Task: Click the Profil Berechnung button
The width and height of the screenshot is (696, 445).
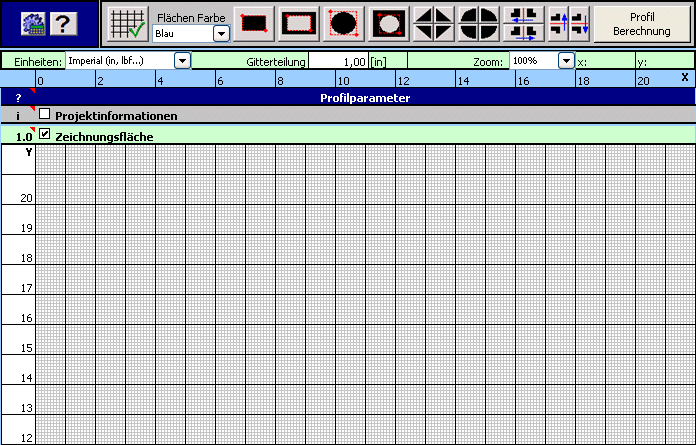Action: (642, 24)
